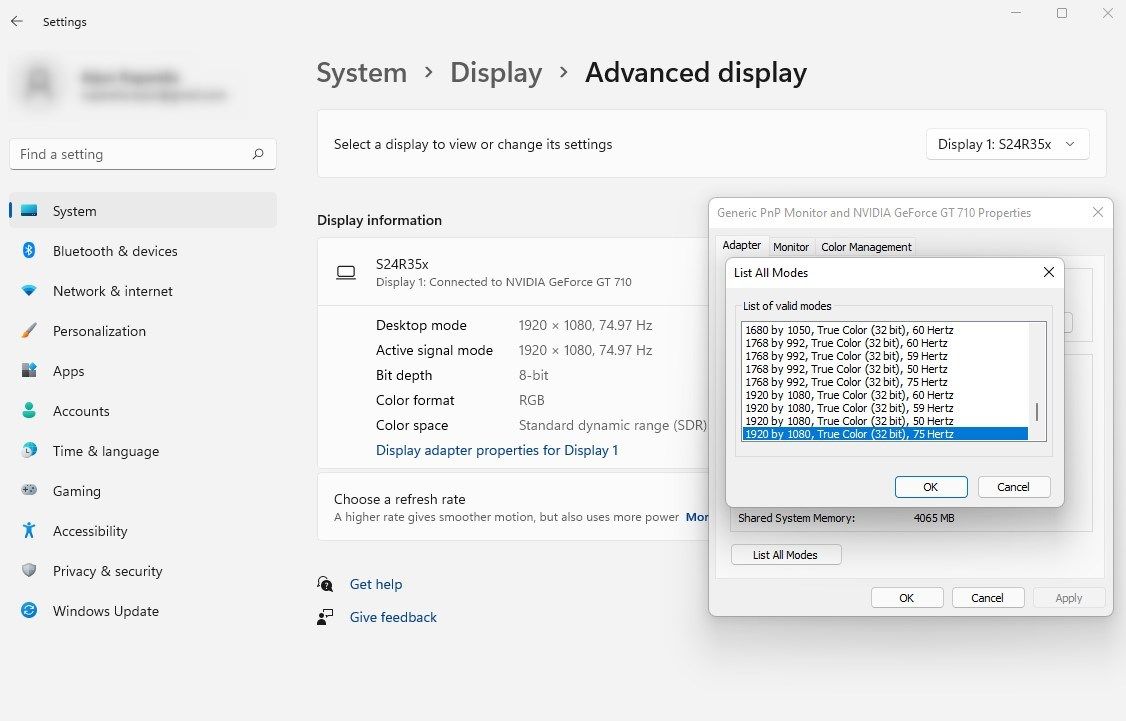1126x721 pixels.
Task: Click the Accessibility figure icon
Action: click(x=29, y=530)
